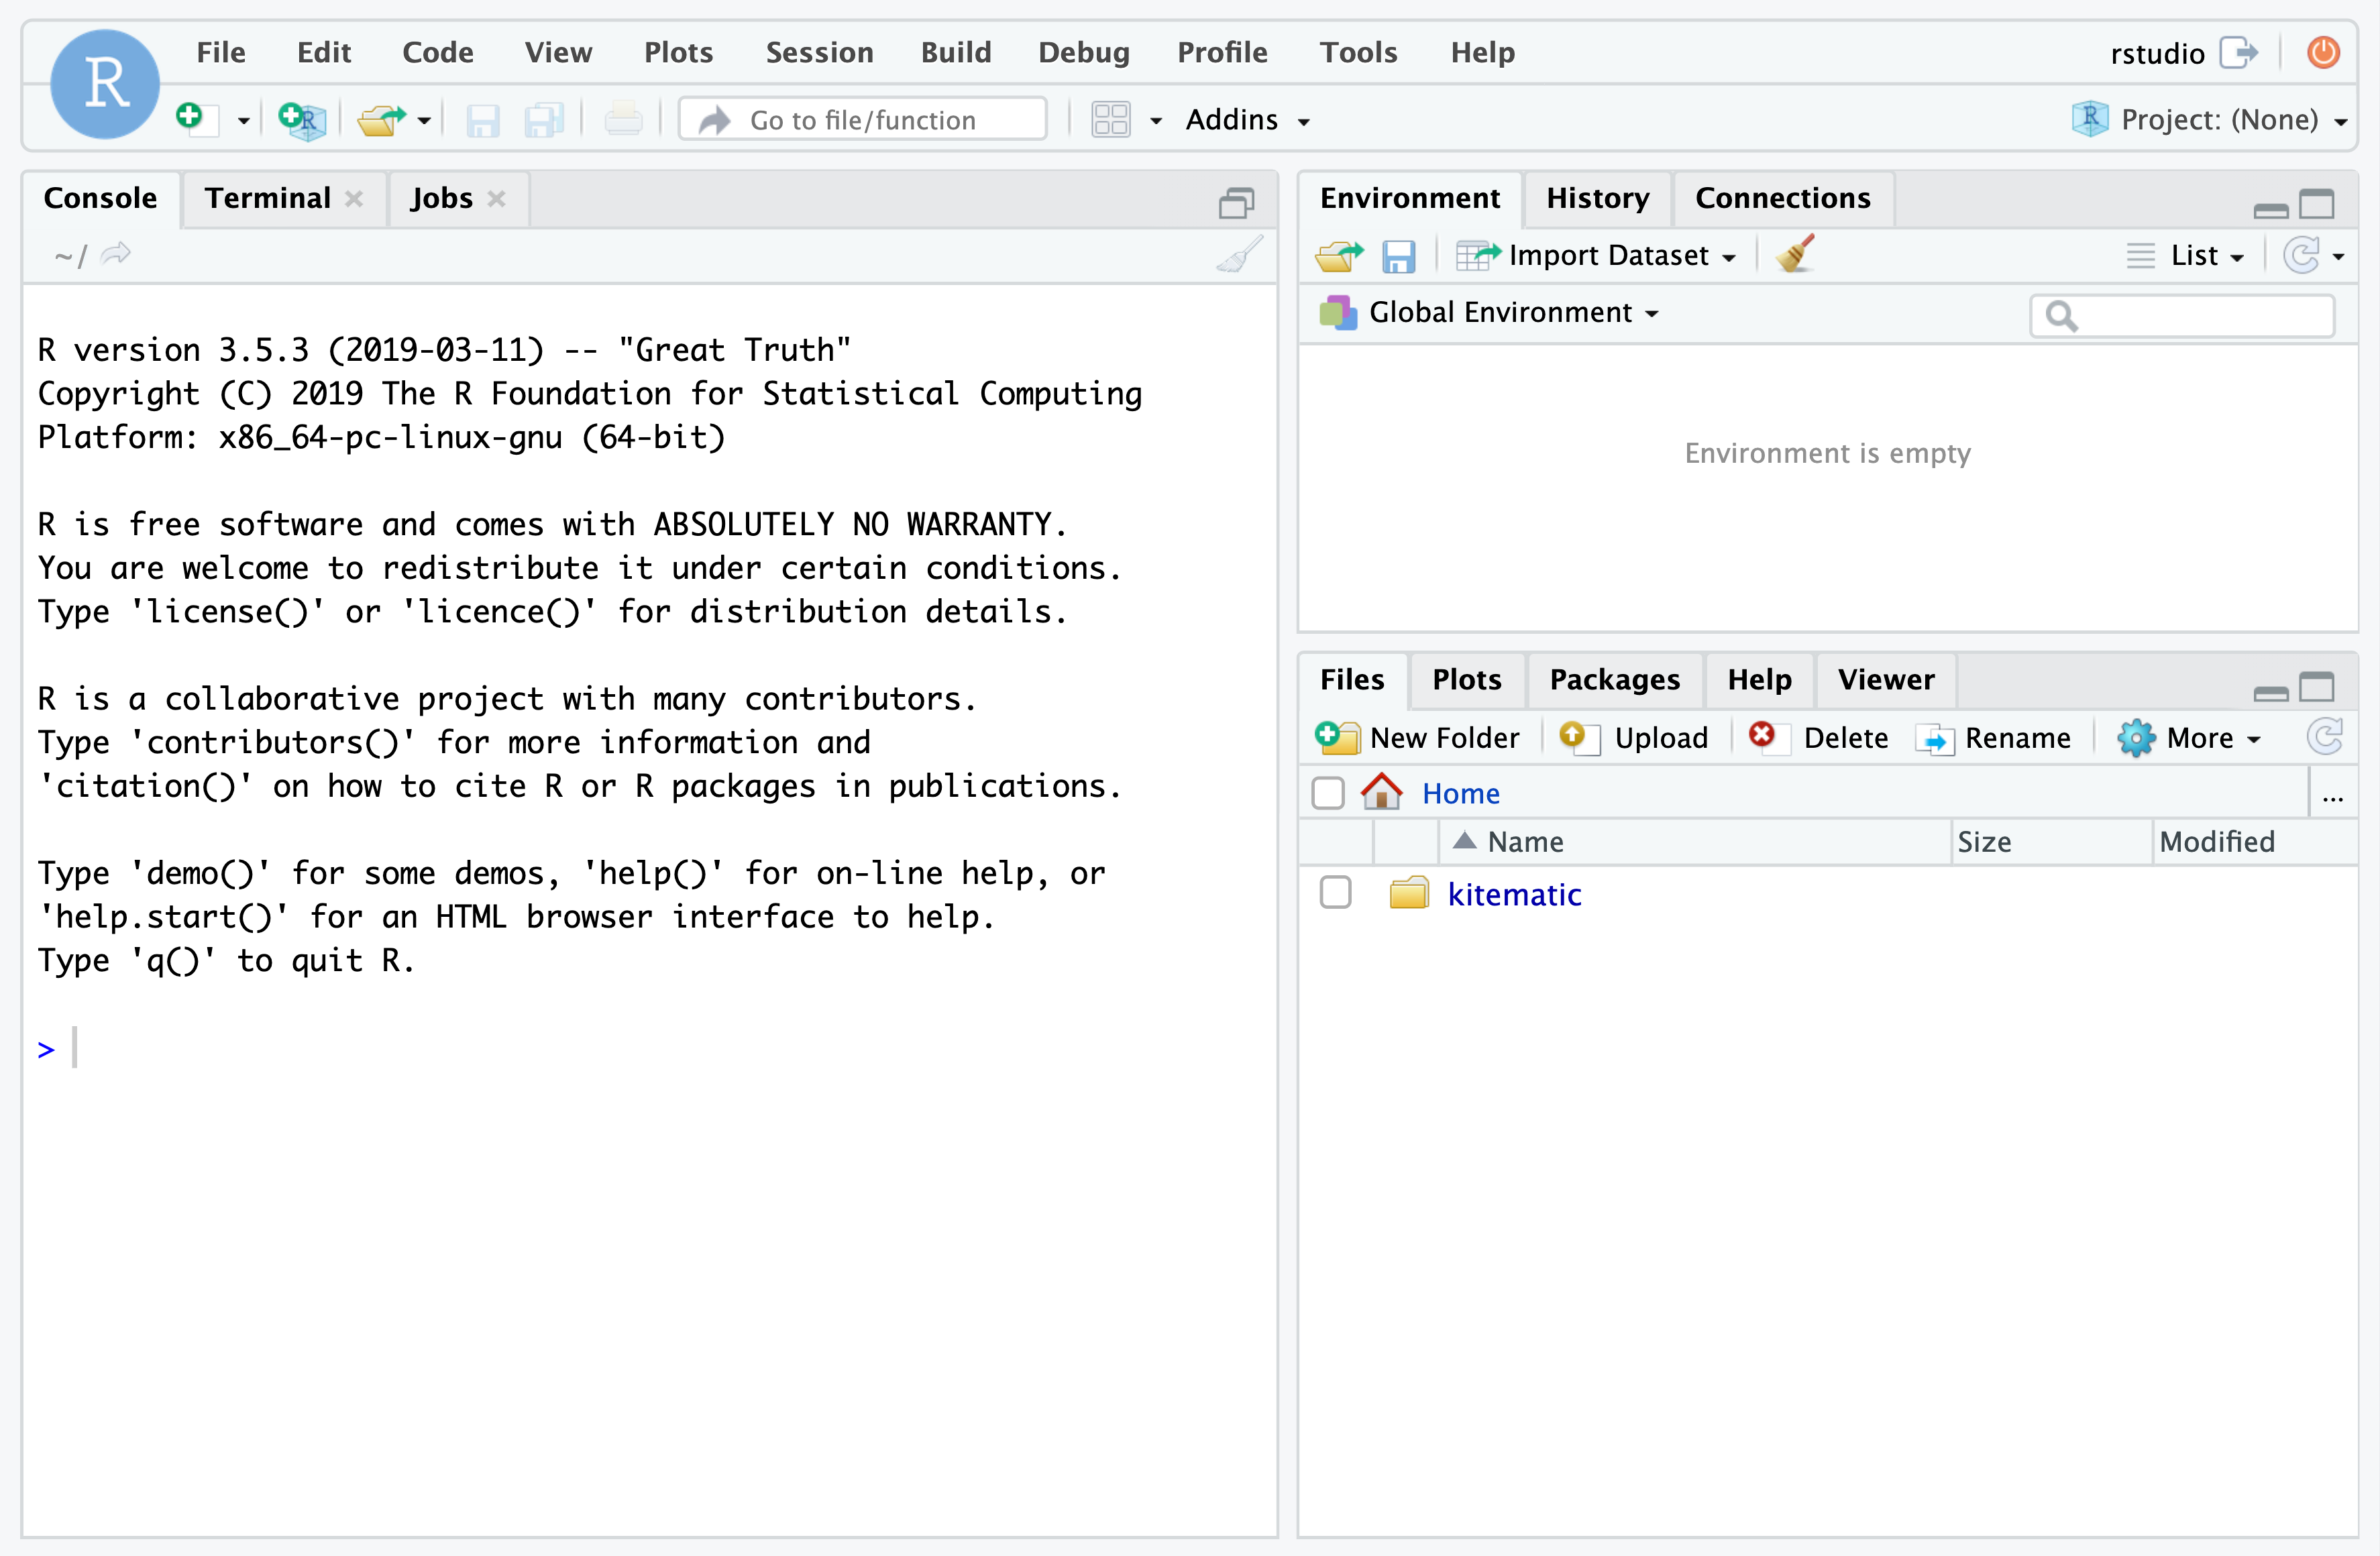
Task: Click the Delete button
Action: (x=1818, y=738)
